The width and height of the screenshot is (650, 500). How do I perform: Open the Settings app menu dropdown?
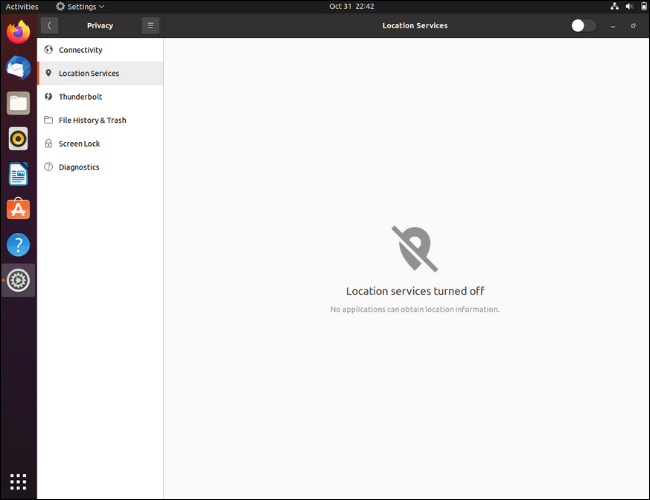(80, 7)
